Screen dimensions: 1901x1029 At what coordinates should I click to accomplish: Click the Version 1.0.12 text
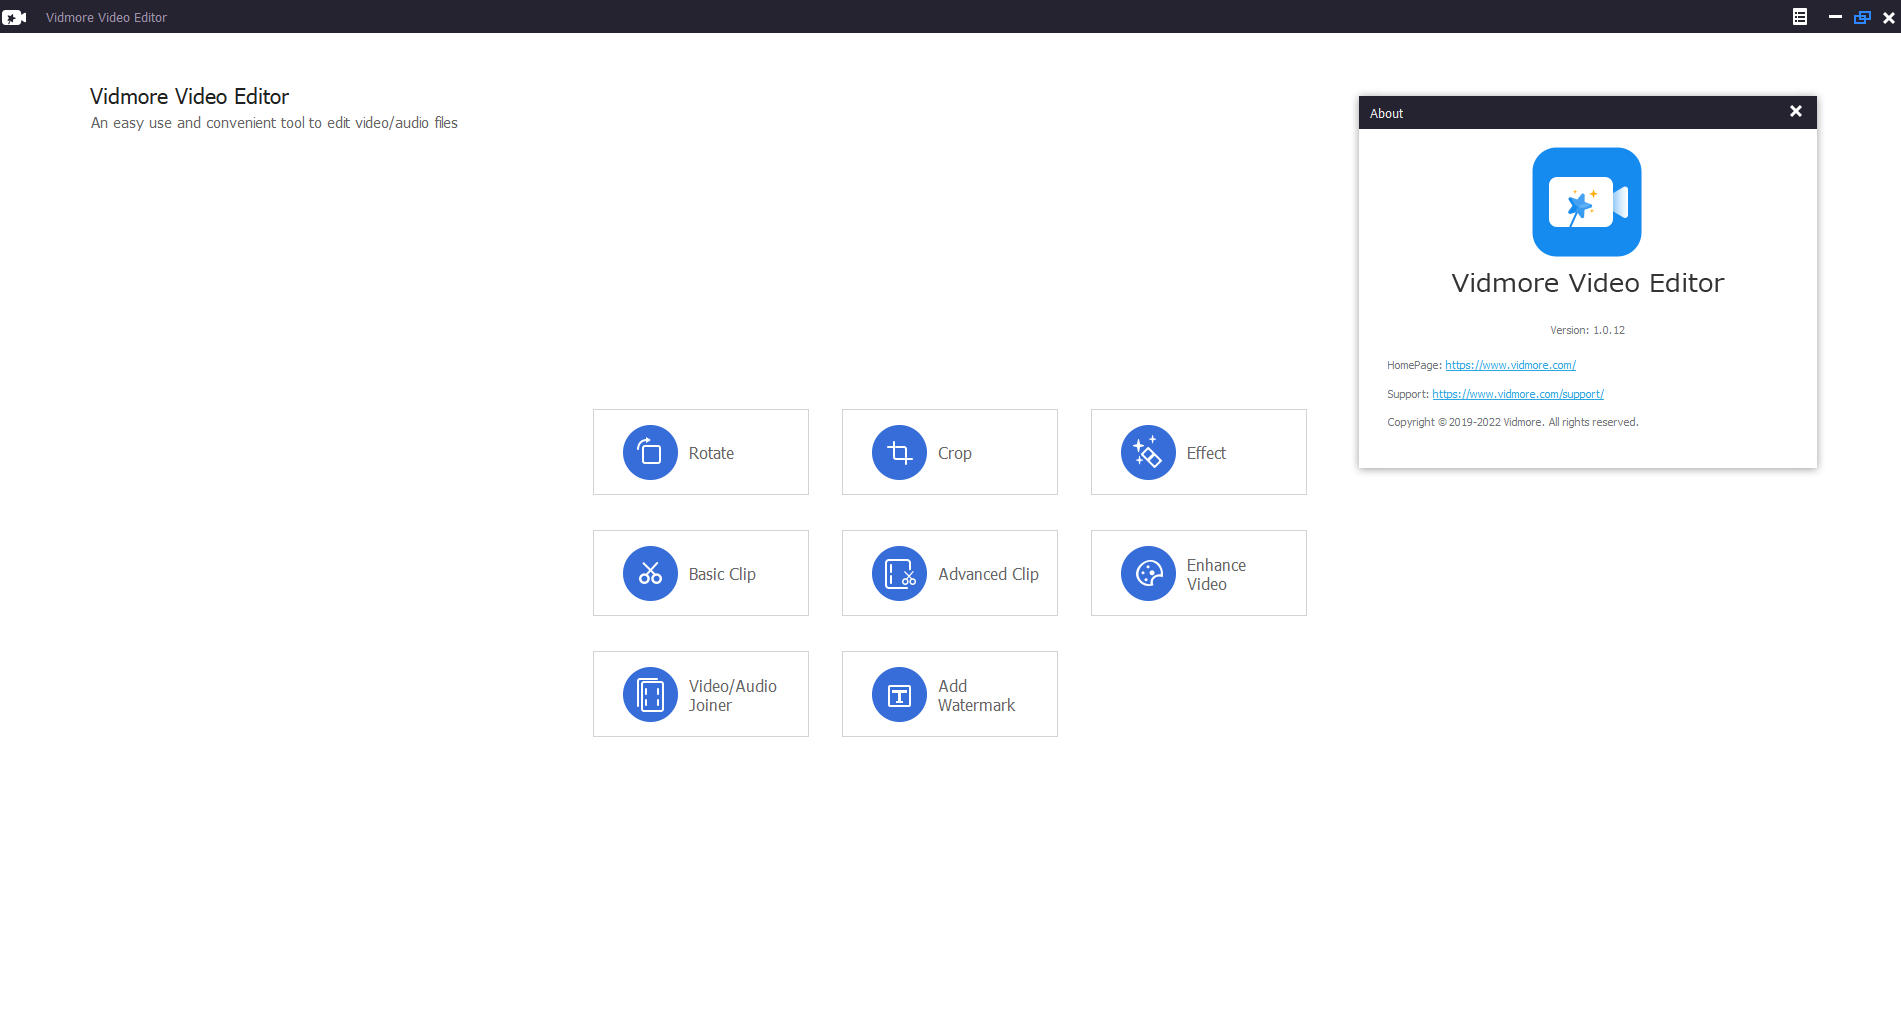(1587, 330)
